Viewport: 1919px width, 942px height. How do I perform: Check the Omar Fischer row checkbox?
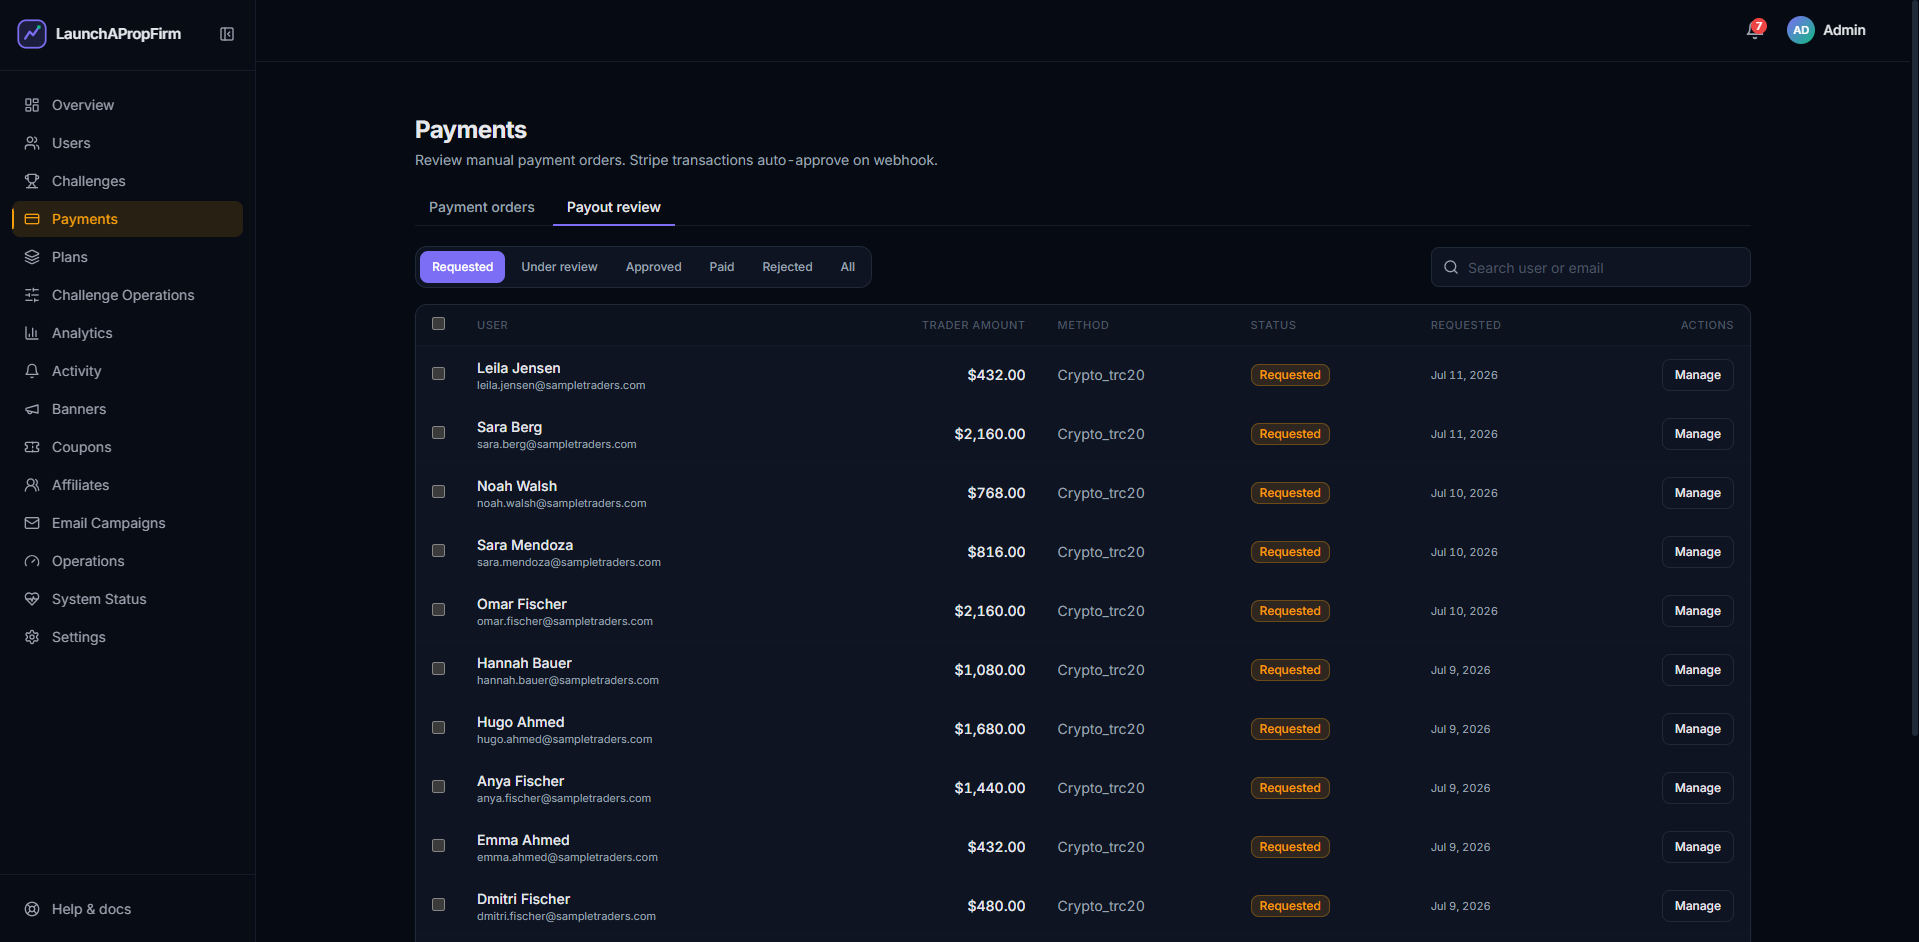(438, 609)
